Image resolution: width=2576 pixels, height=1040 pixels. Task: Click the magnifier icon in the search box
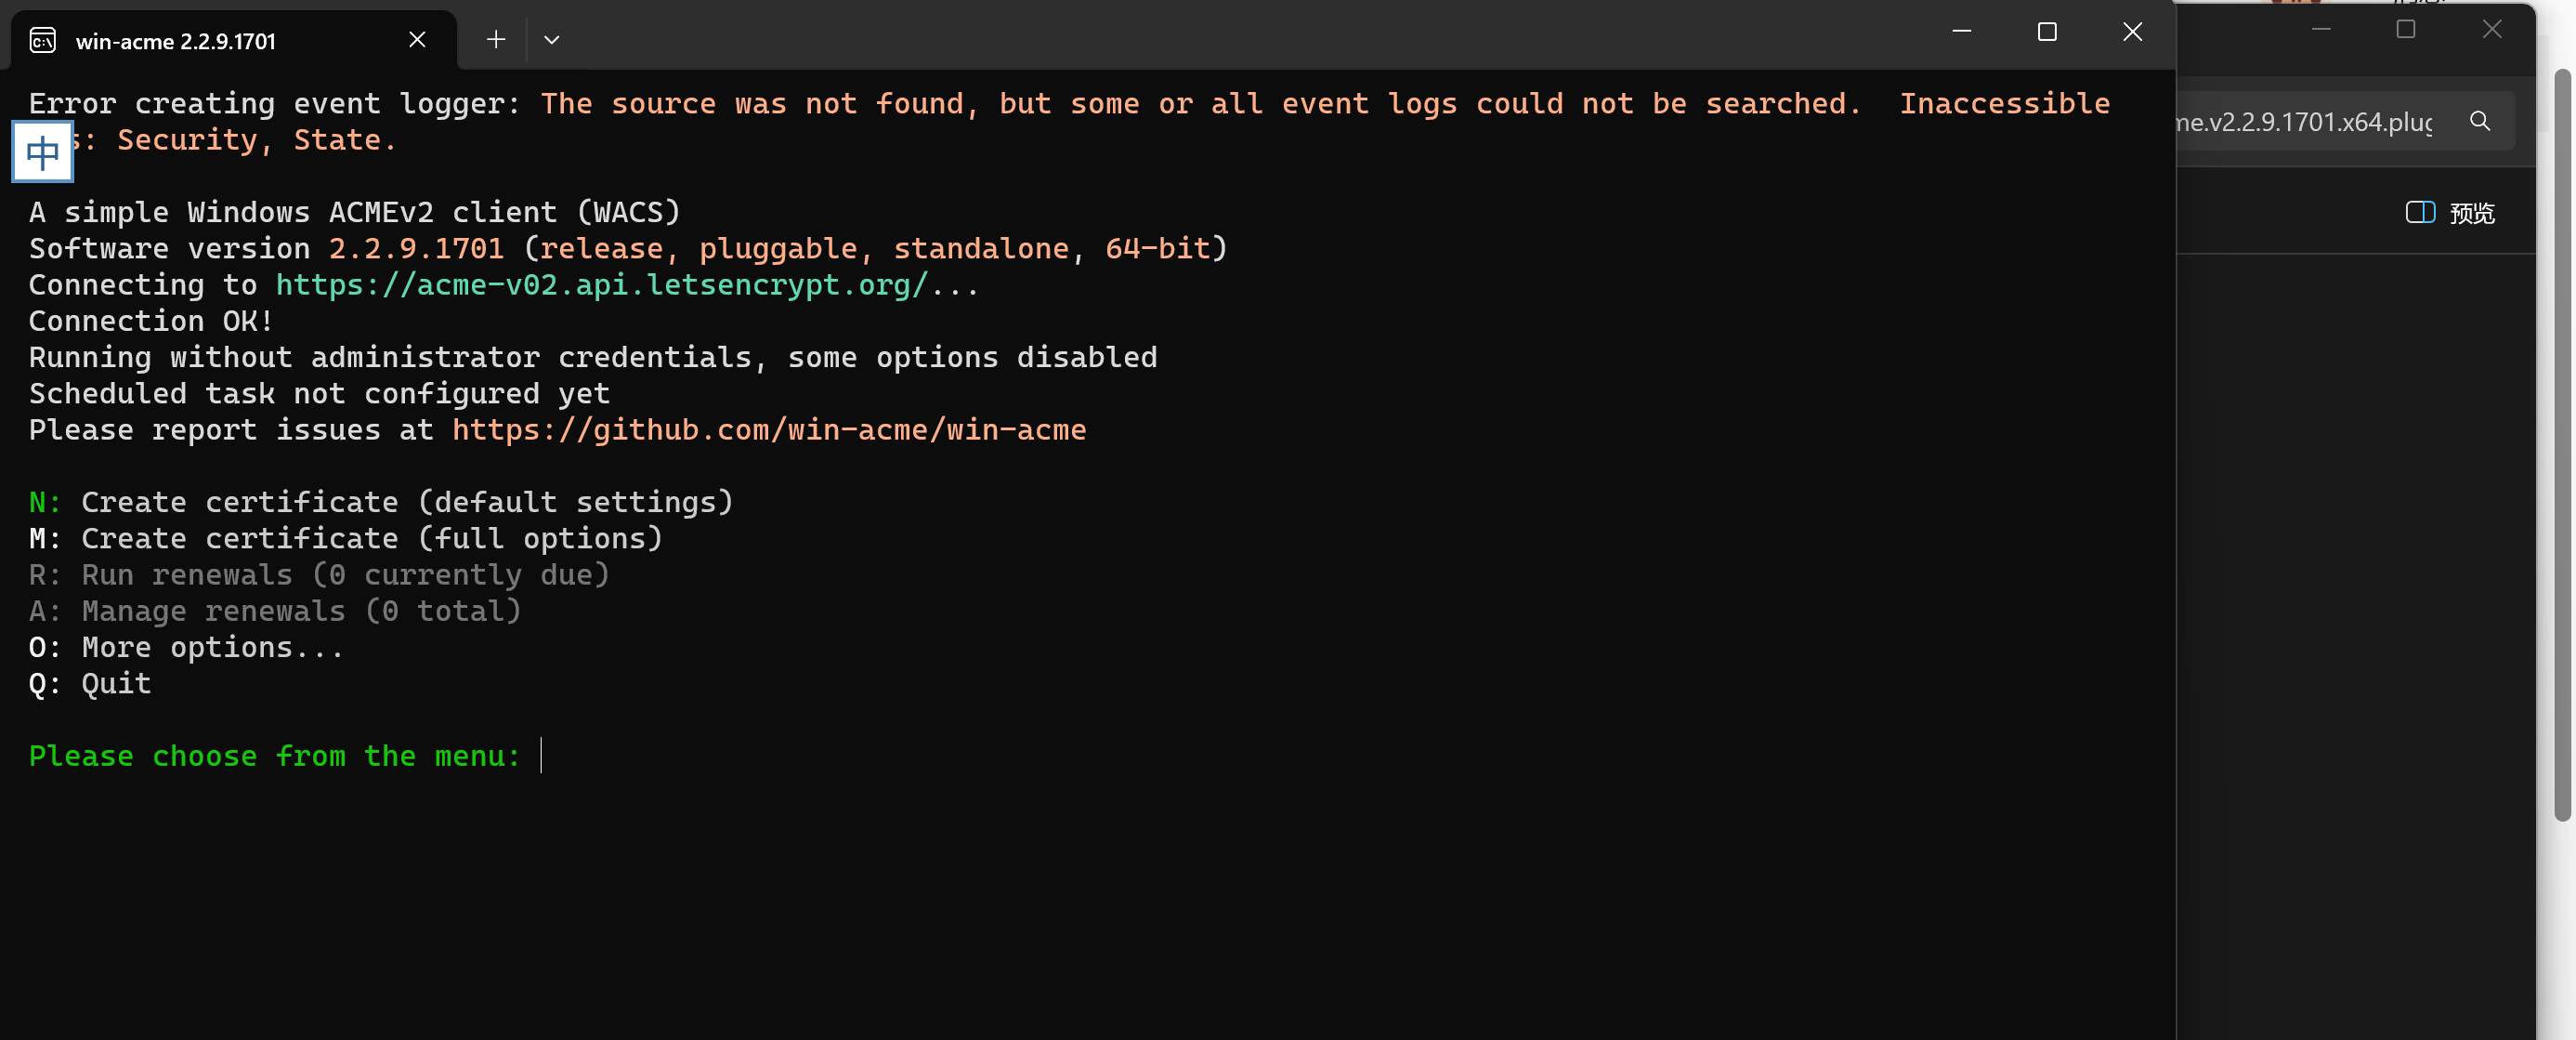tap(2481, 122)
